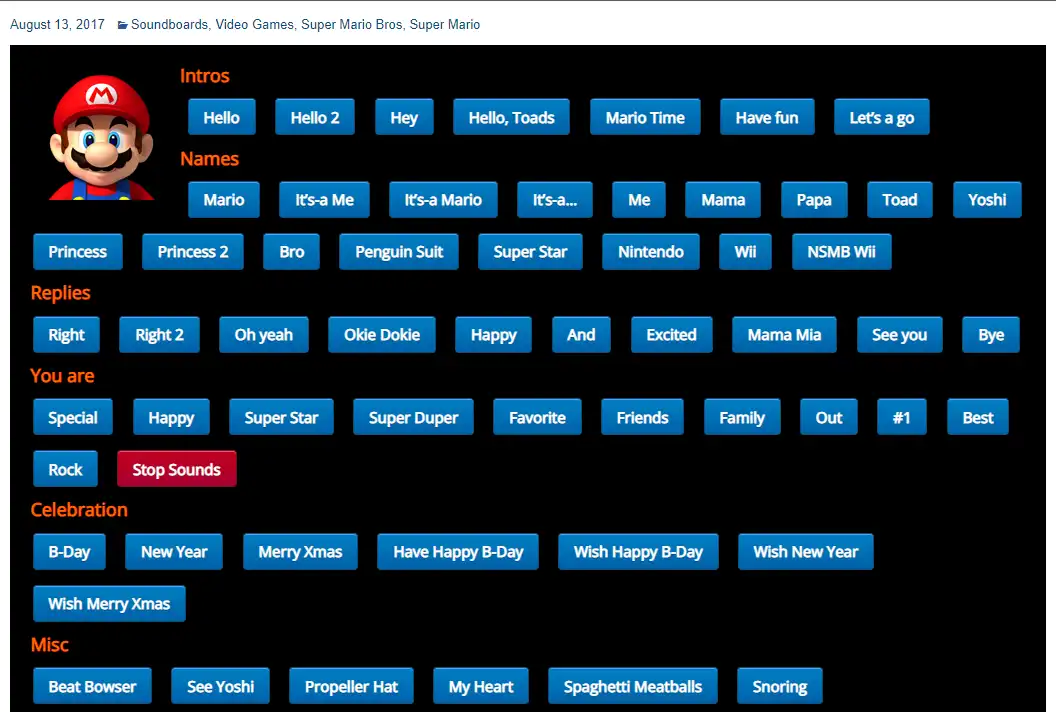This screenshot has width=1056, height=712.
Task: Play the Have fun sound
Action: click(x=767, y=117)
